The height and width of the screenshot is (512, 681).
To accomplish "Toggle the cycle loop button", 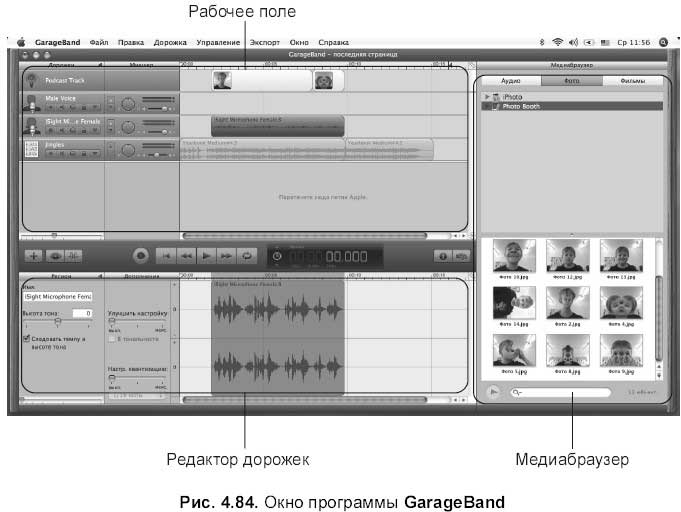I will pos(247,256).
